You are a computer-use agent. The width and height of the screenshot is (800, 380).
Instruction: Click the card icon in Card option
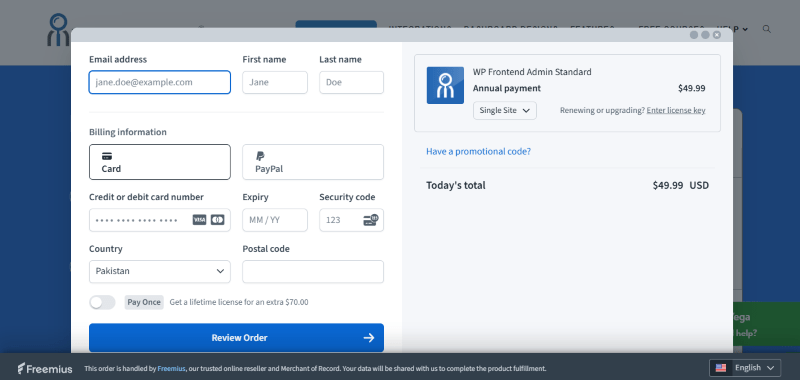click(107, 156)
